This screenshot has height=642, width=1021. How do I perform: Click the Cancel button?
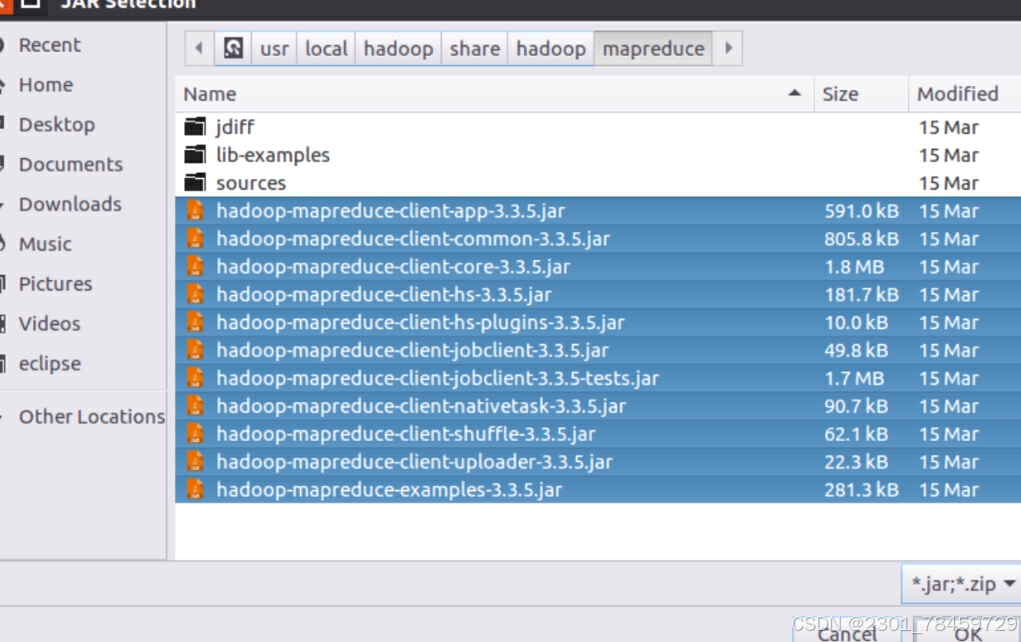pos(846,634)
